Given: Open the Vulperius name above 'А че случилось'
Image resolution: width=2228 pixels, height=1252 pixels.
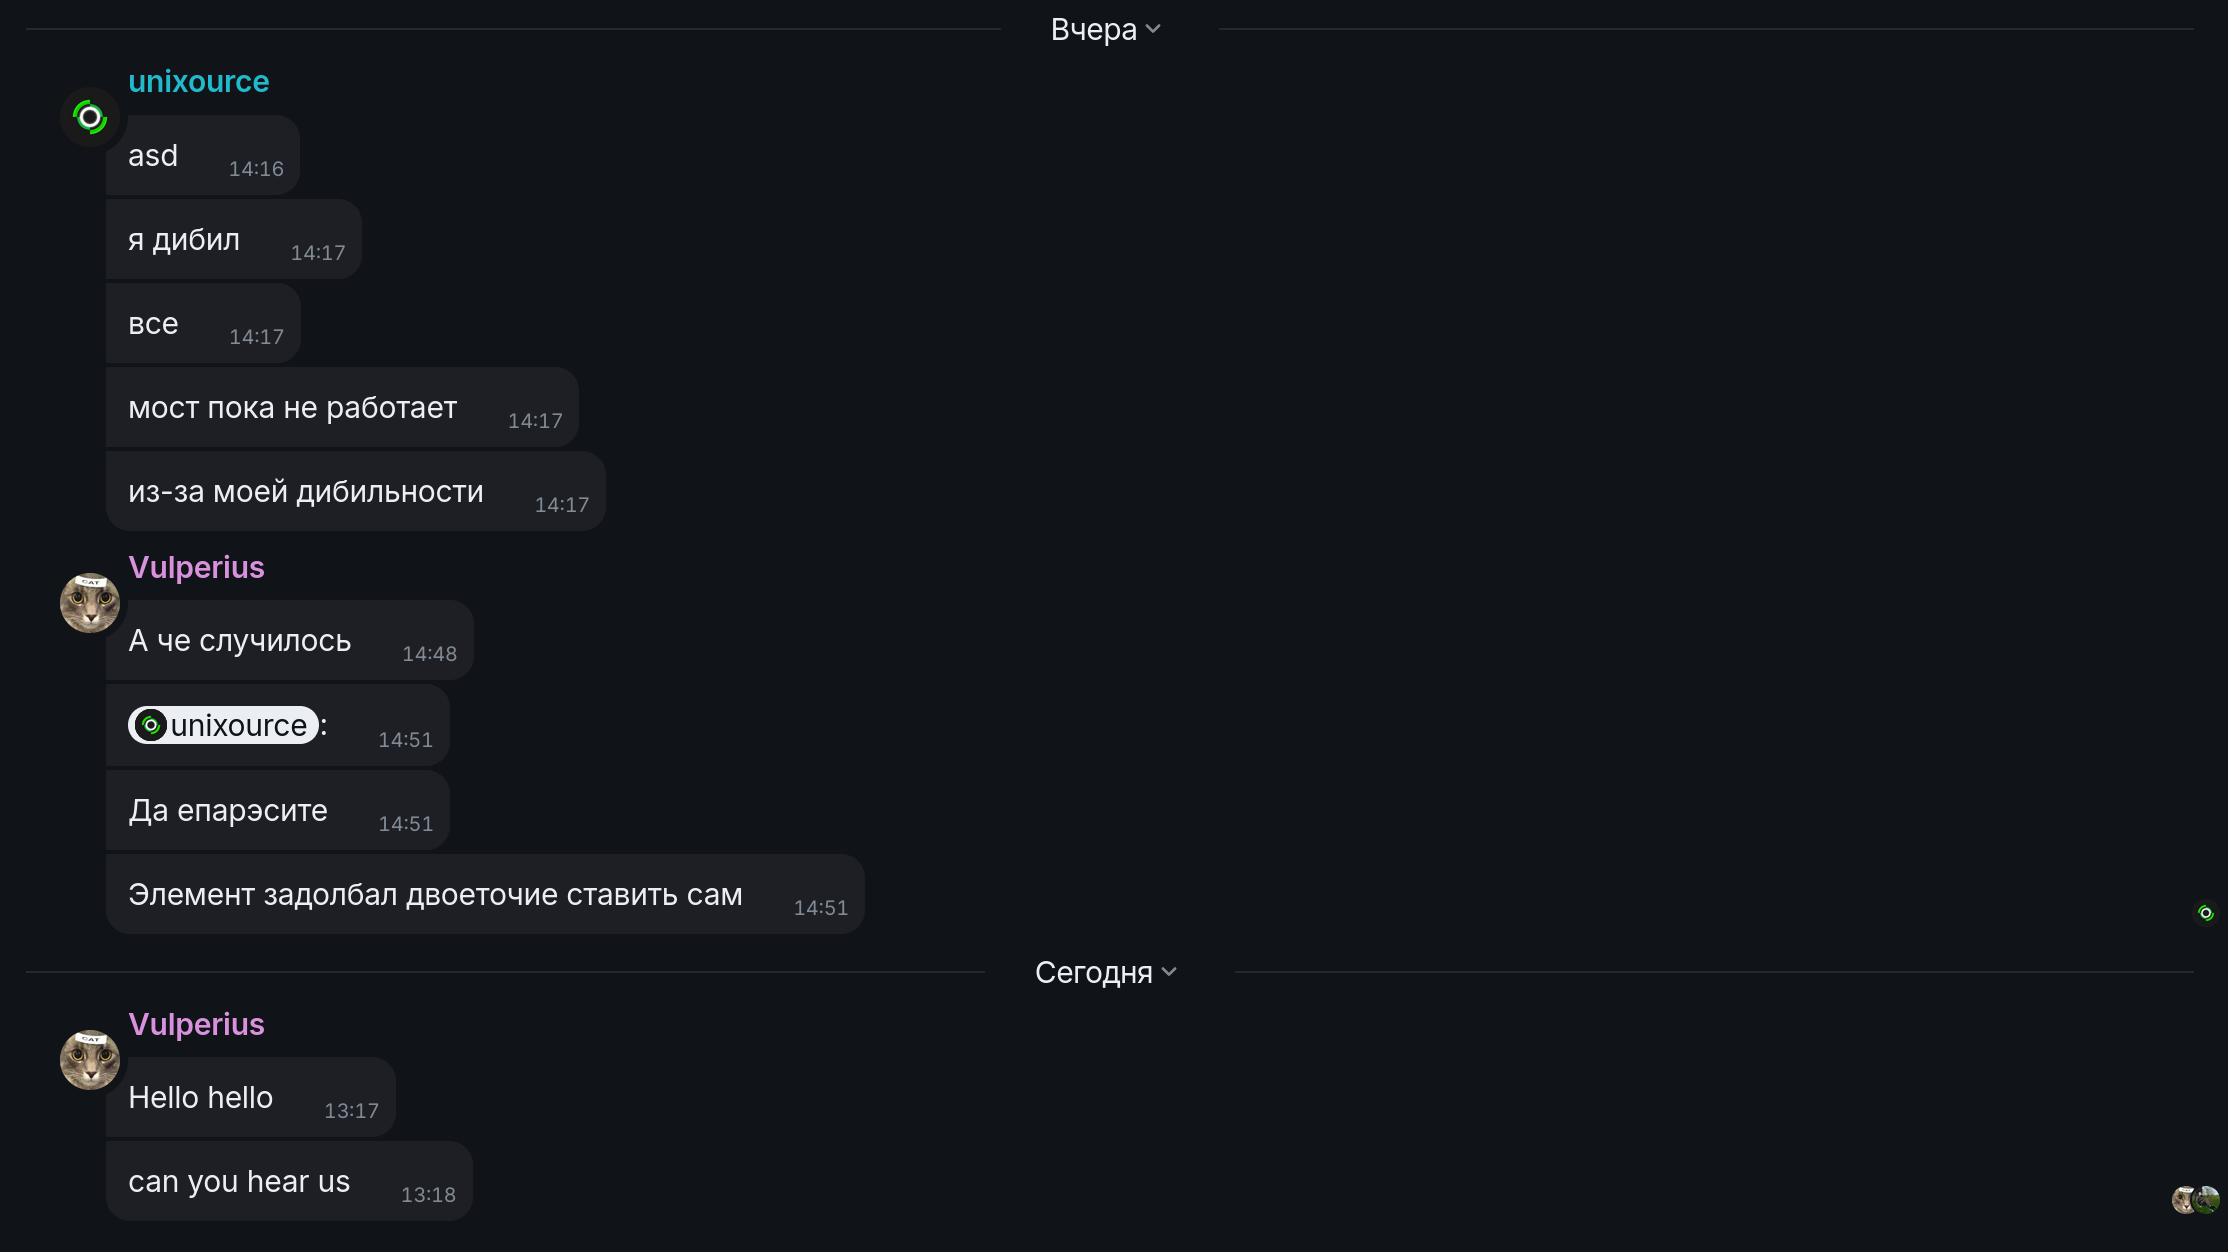Looking at the screenshot, I should coord(196,567).
